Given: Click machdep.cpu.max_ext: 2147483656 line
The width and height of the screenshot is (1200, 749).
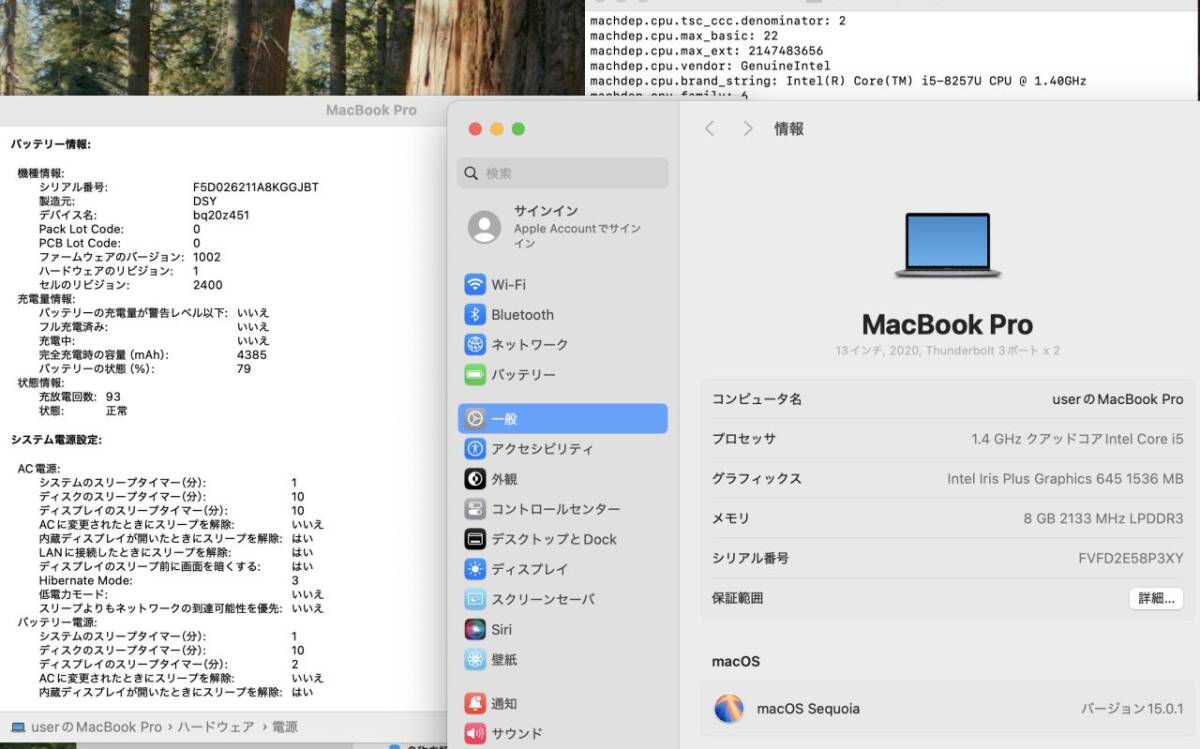Looking at the screenshot, I should [707, 51].
